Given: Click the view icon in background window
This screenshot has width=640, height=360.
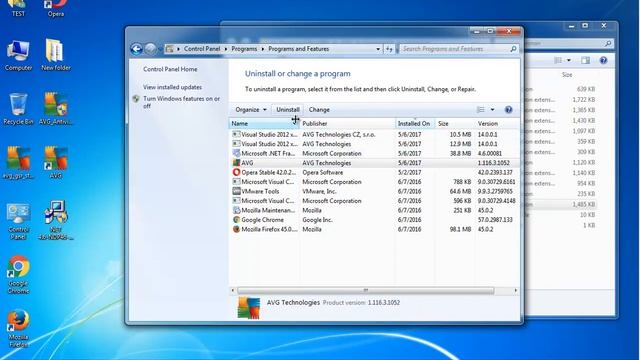Looking at the screenshot, I should click(558, 60).
